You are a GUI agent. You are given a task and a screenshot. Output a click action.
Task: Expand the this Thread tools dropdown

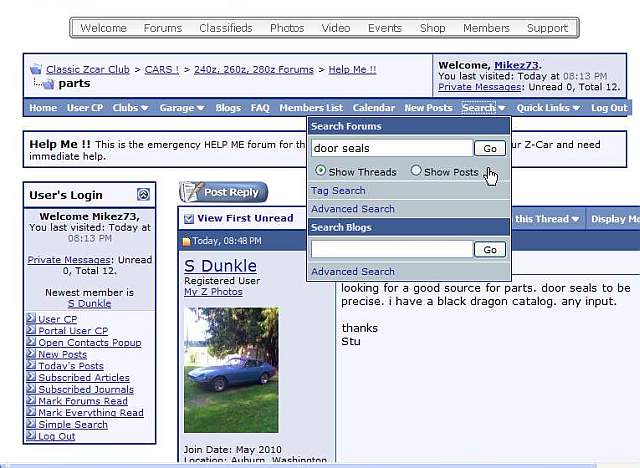pos(547,219)
